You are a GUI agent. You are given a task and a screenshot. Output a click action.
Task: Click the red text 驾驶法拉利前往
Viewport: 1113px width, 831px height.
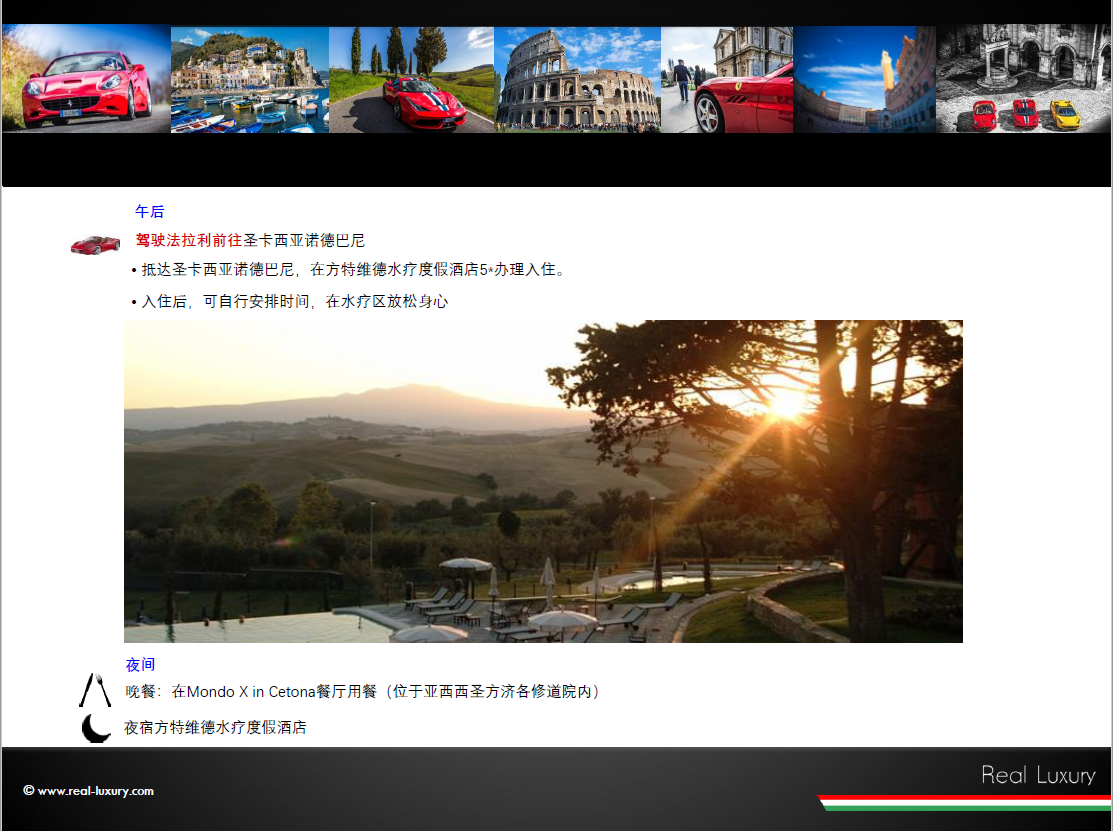click(189, 241)
